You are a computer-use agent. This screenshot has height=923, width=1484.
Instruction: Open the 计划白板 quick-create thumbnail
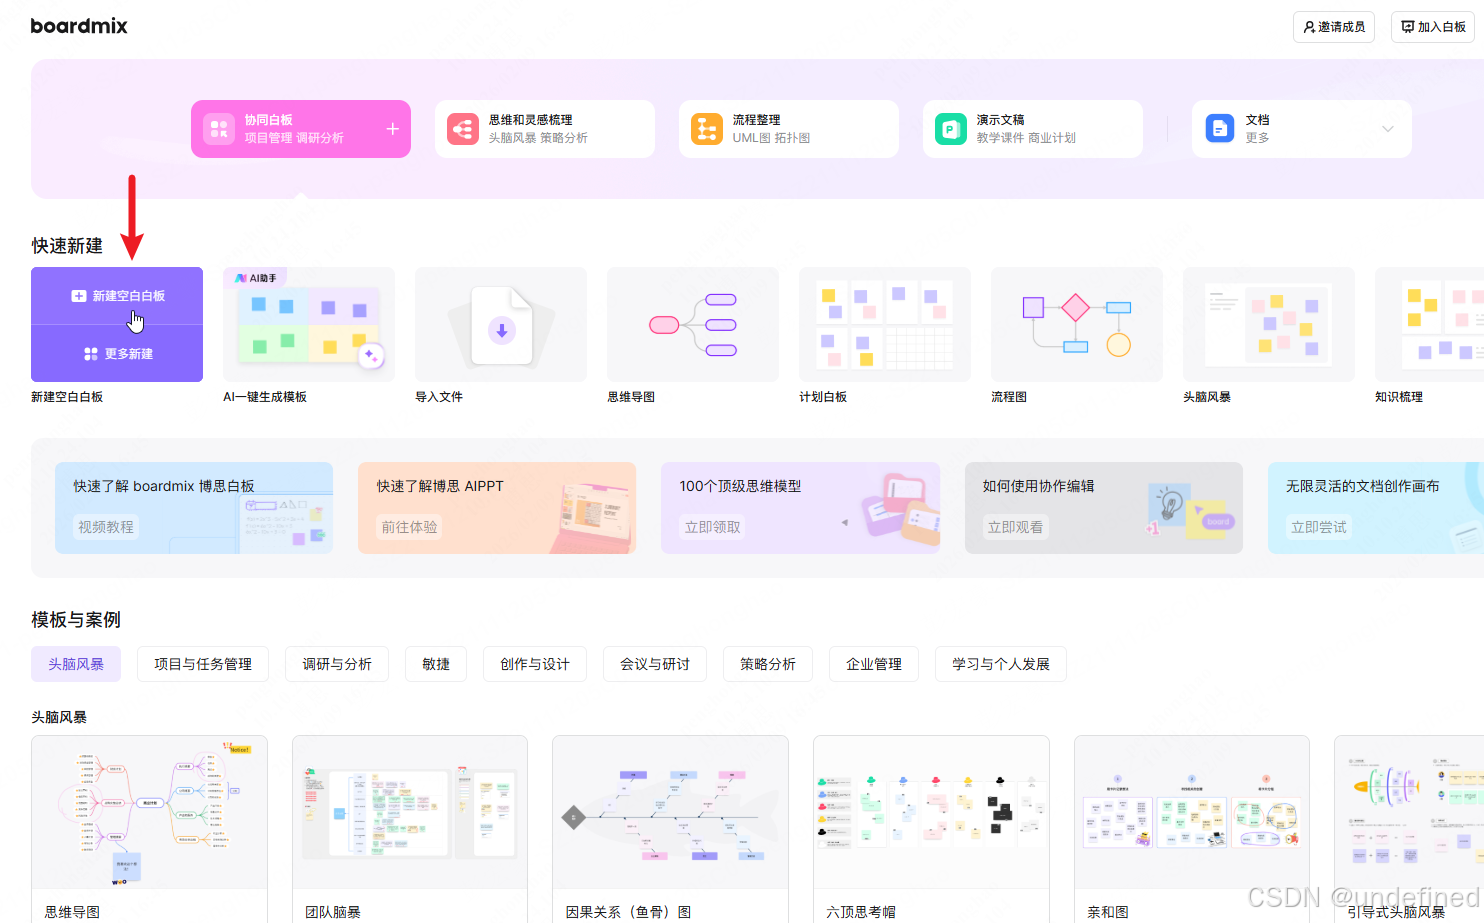coord(885,324)
